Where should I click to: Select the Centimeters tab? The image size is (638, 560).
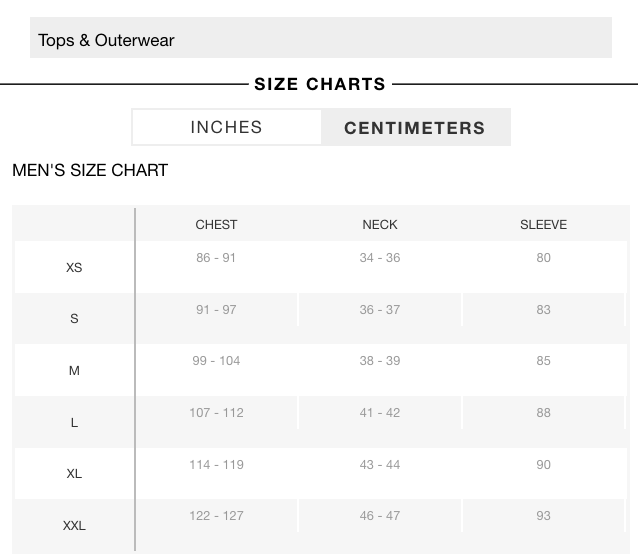click(415, 128)
